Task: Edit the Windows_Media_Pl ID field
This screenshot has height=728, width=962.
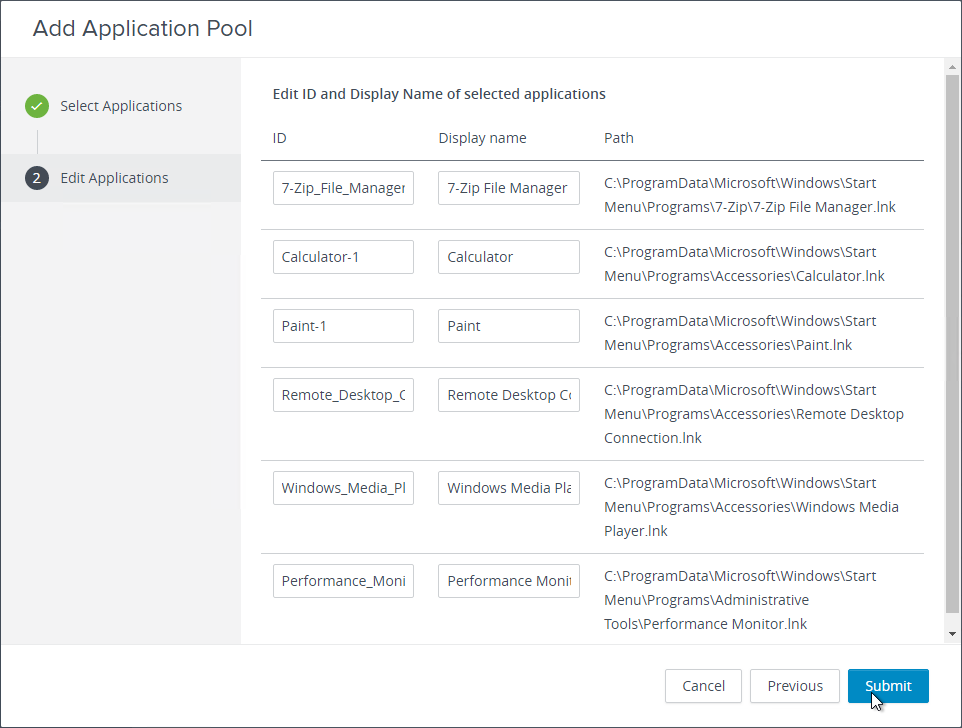Action: 343,488
